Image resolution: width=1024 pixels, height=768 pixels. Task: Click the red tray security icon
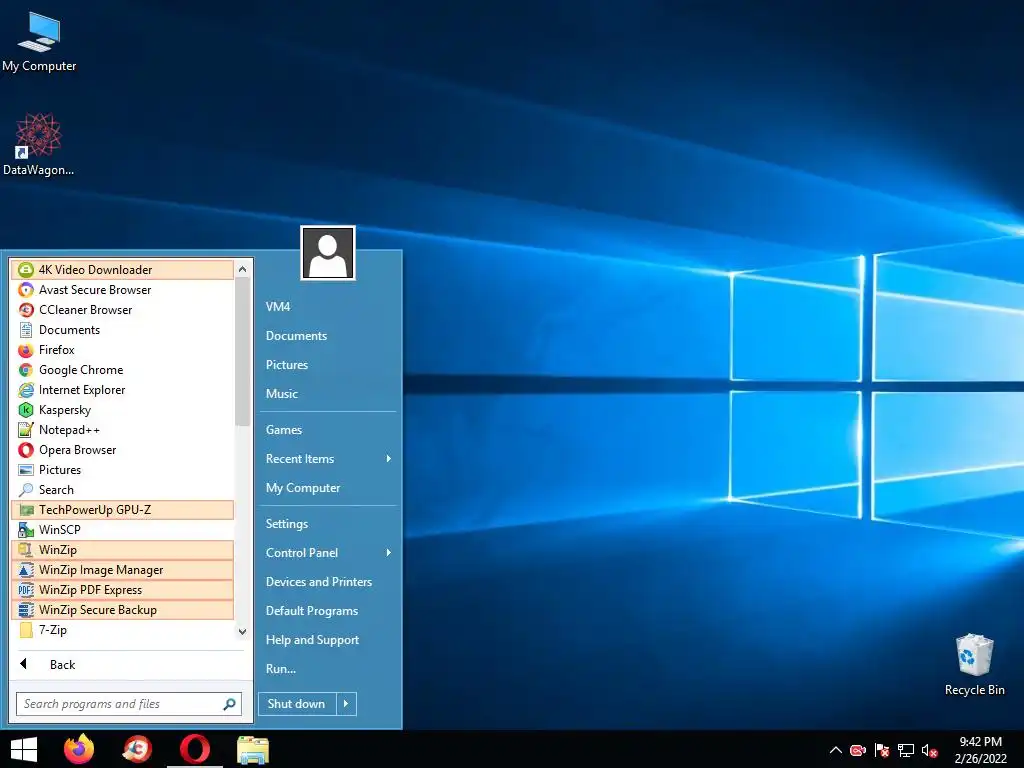pos(858,750)
